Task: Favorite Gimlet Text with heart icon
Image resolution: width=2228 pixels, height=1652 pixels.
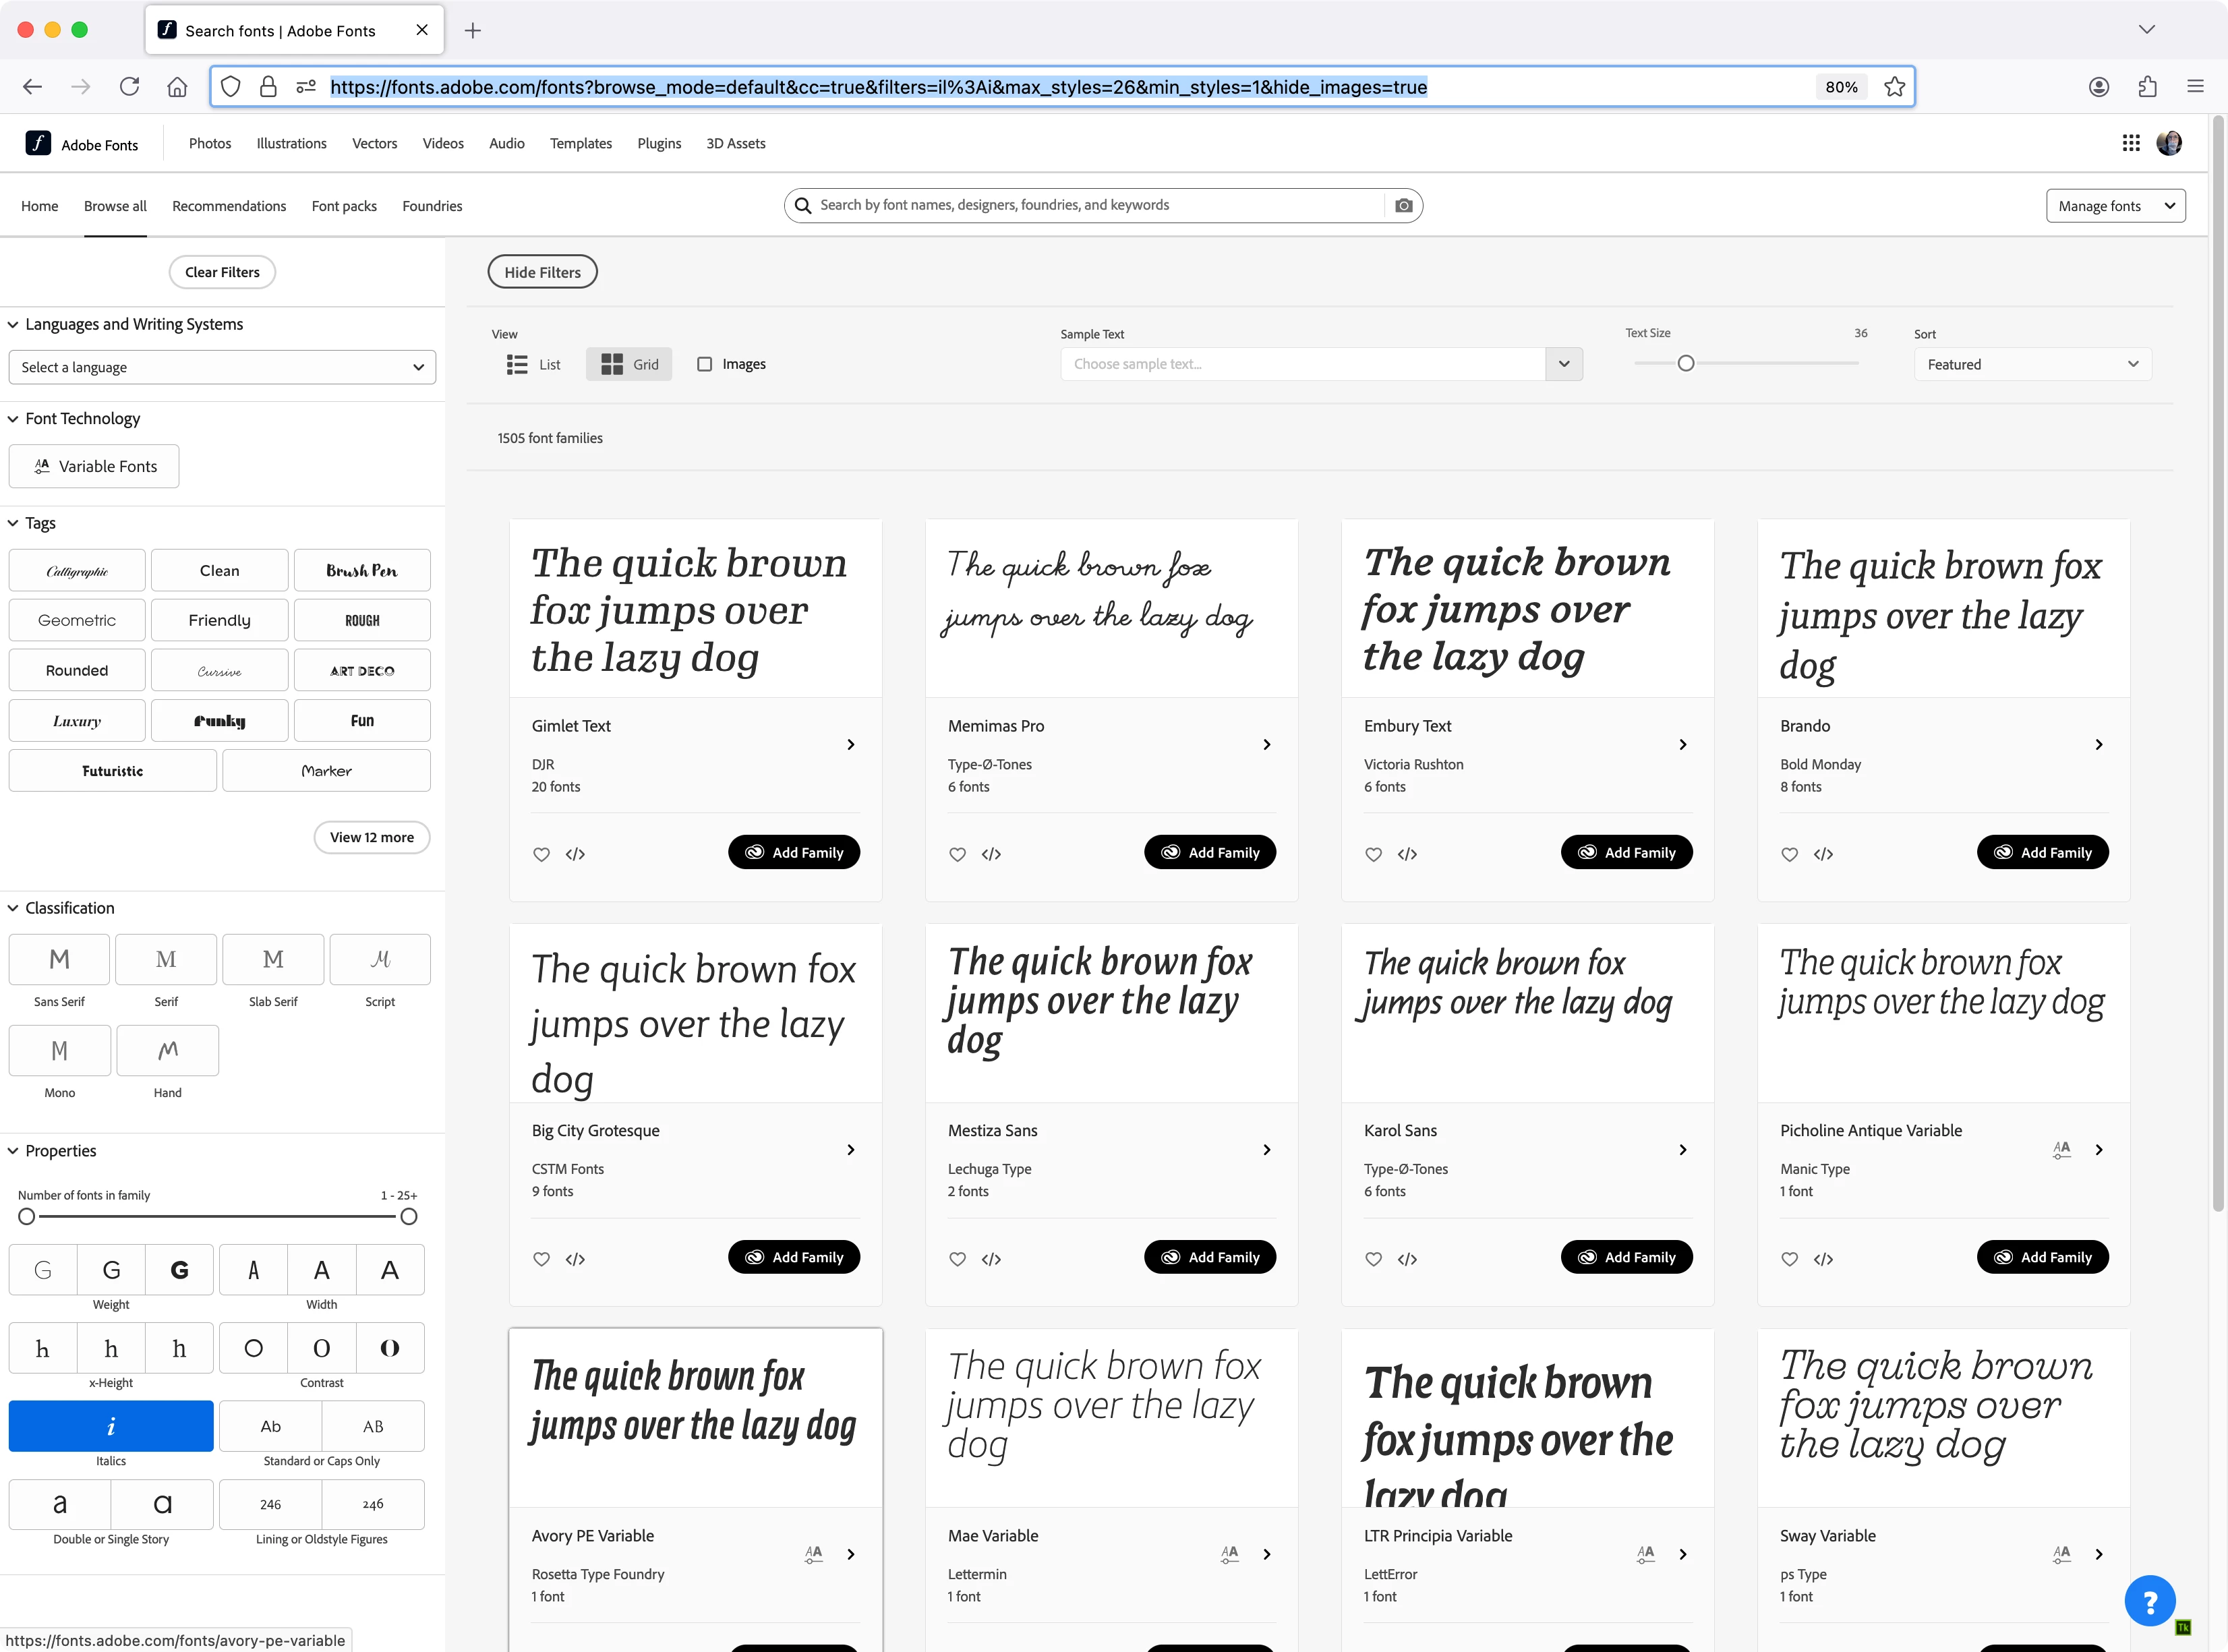Action: point(541,854)
